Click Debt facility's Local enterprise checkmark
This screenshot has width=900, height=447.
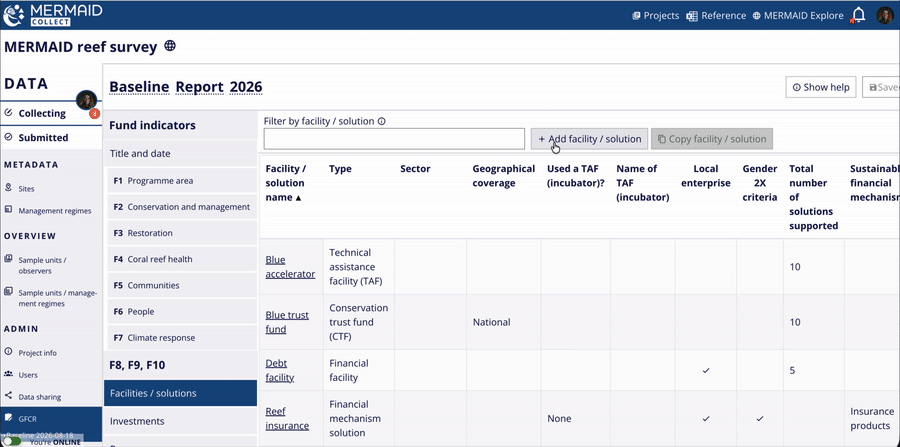tap(706, 371)
